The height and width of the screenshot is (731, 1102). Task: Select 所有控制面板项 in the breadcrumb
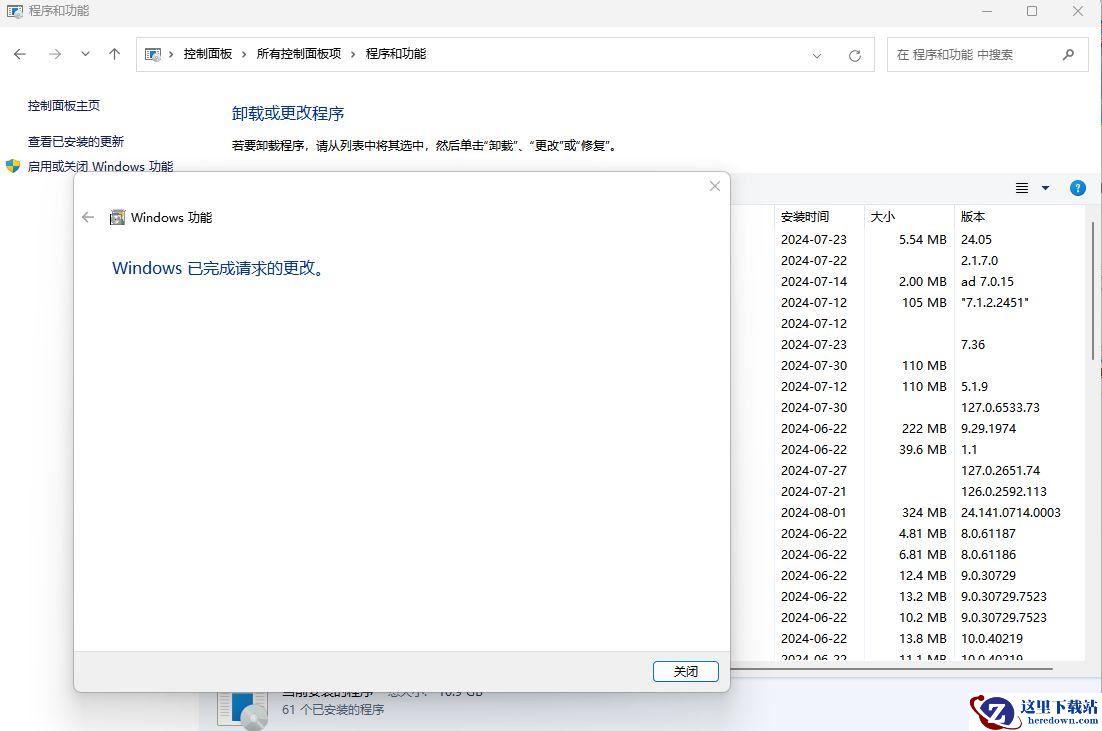[298, 54]
